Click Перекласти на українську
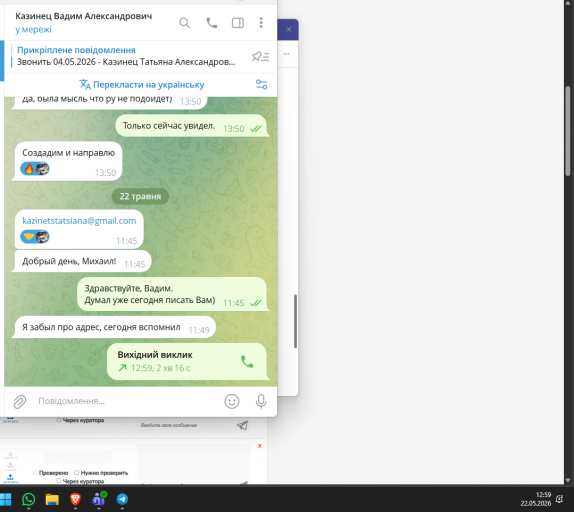This screenshot has height=512, width=574. [142, 85]
